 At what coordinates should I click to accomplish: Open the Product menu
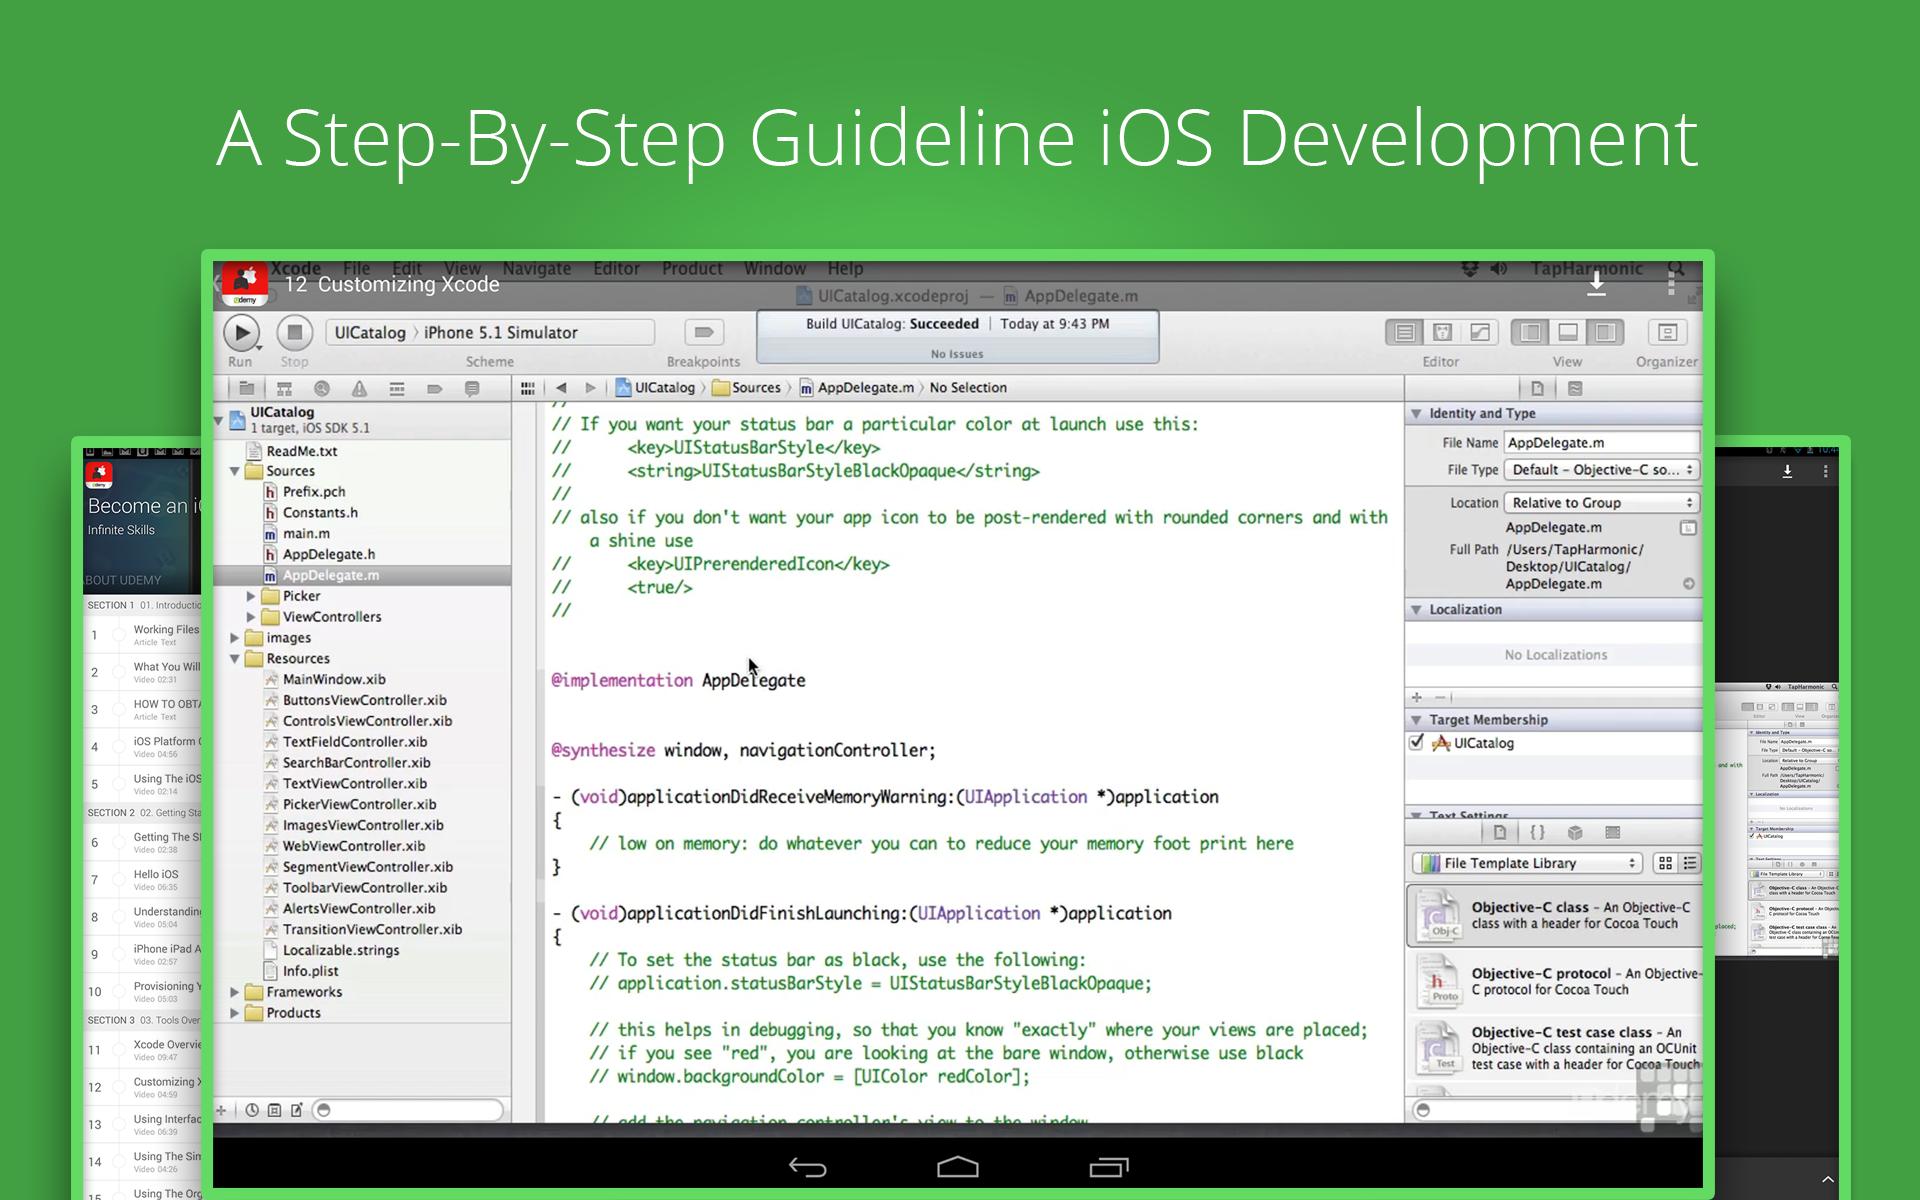click(692, 268)
